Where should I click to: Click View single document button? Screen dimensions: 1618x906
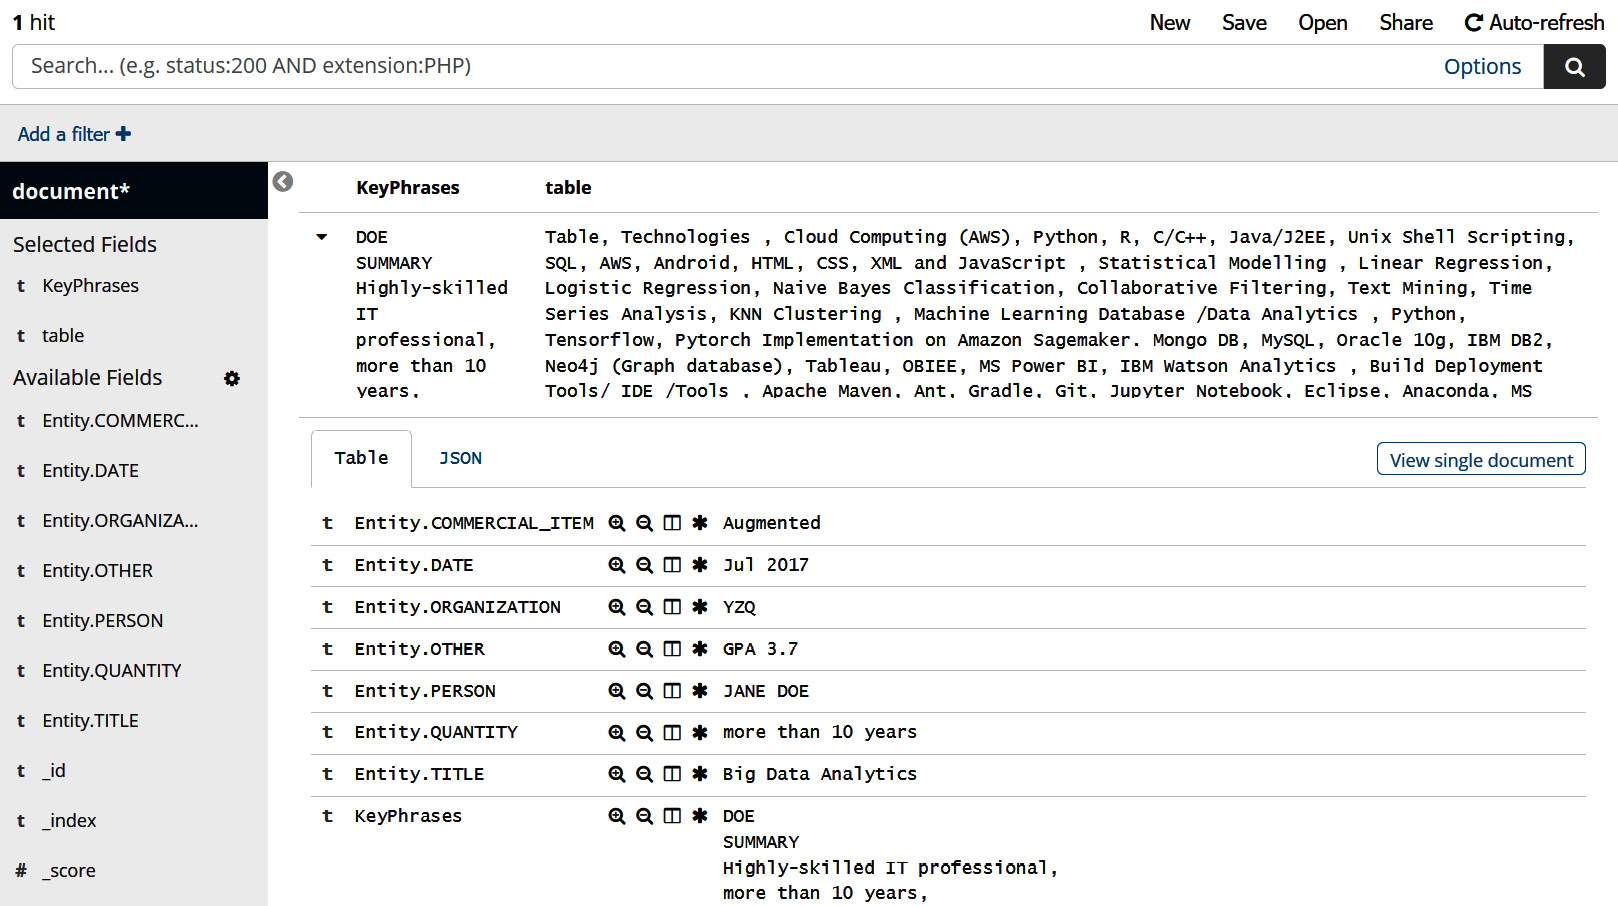(1481, 459)
